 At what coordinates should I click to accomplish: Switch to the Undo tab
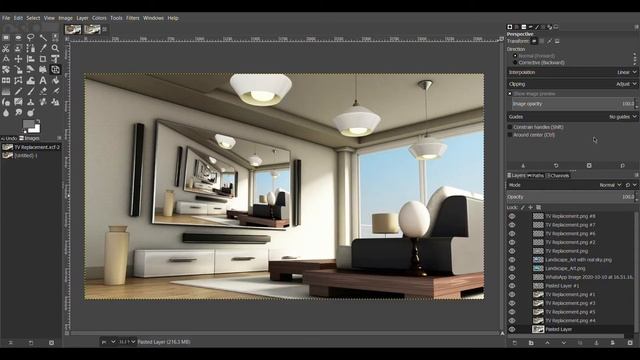(9, 138)
